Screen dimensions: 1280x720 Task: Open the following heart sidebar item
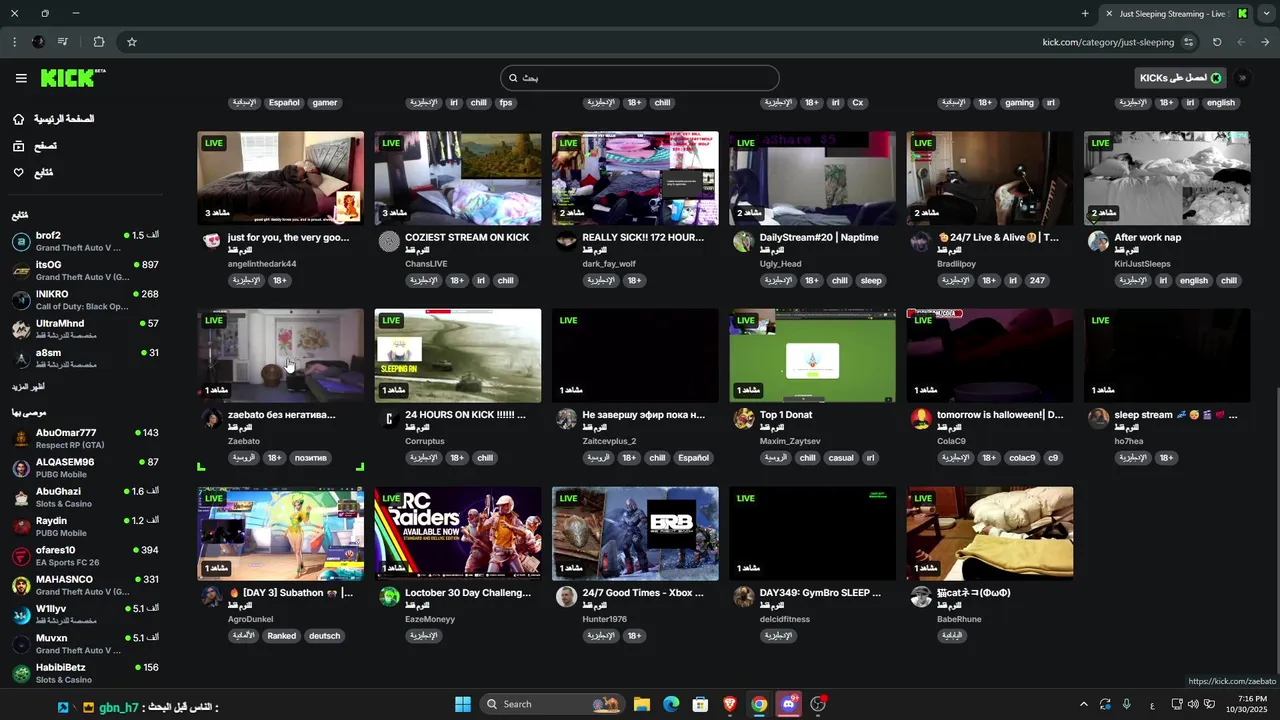click(33, 173)
